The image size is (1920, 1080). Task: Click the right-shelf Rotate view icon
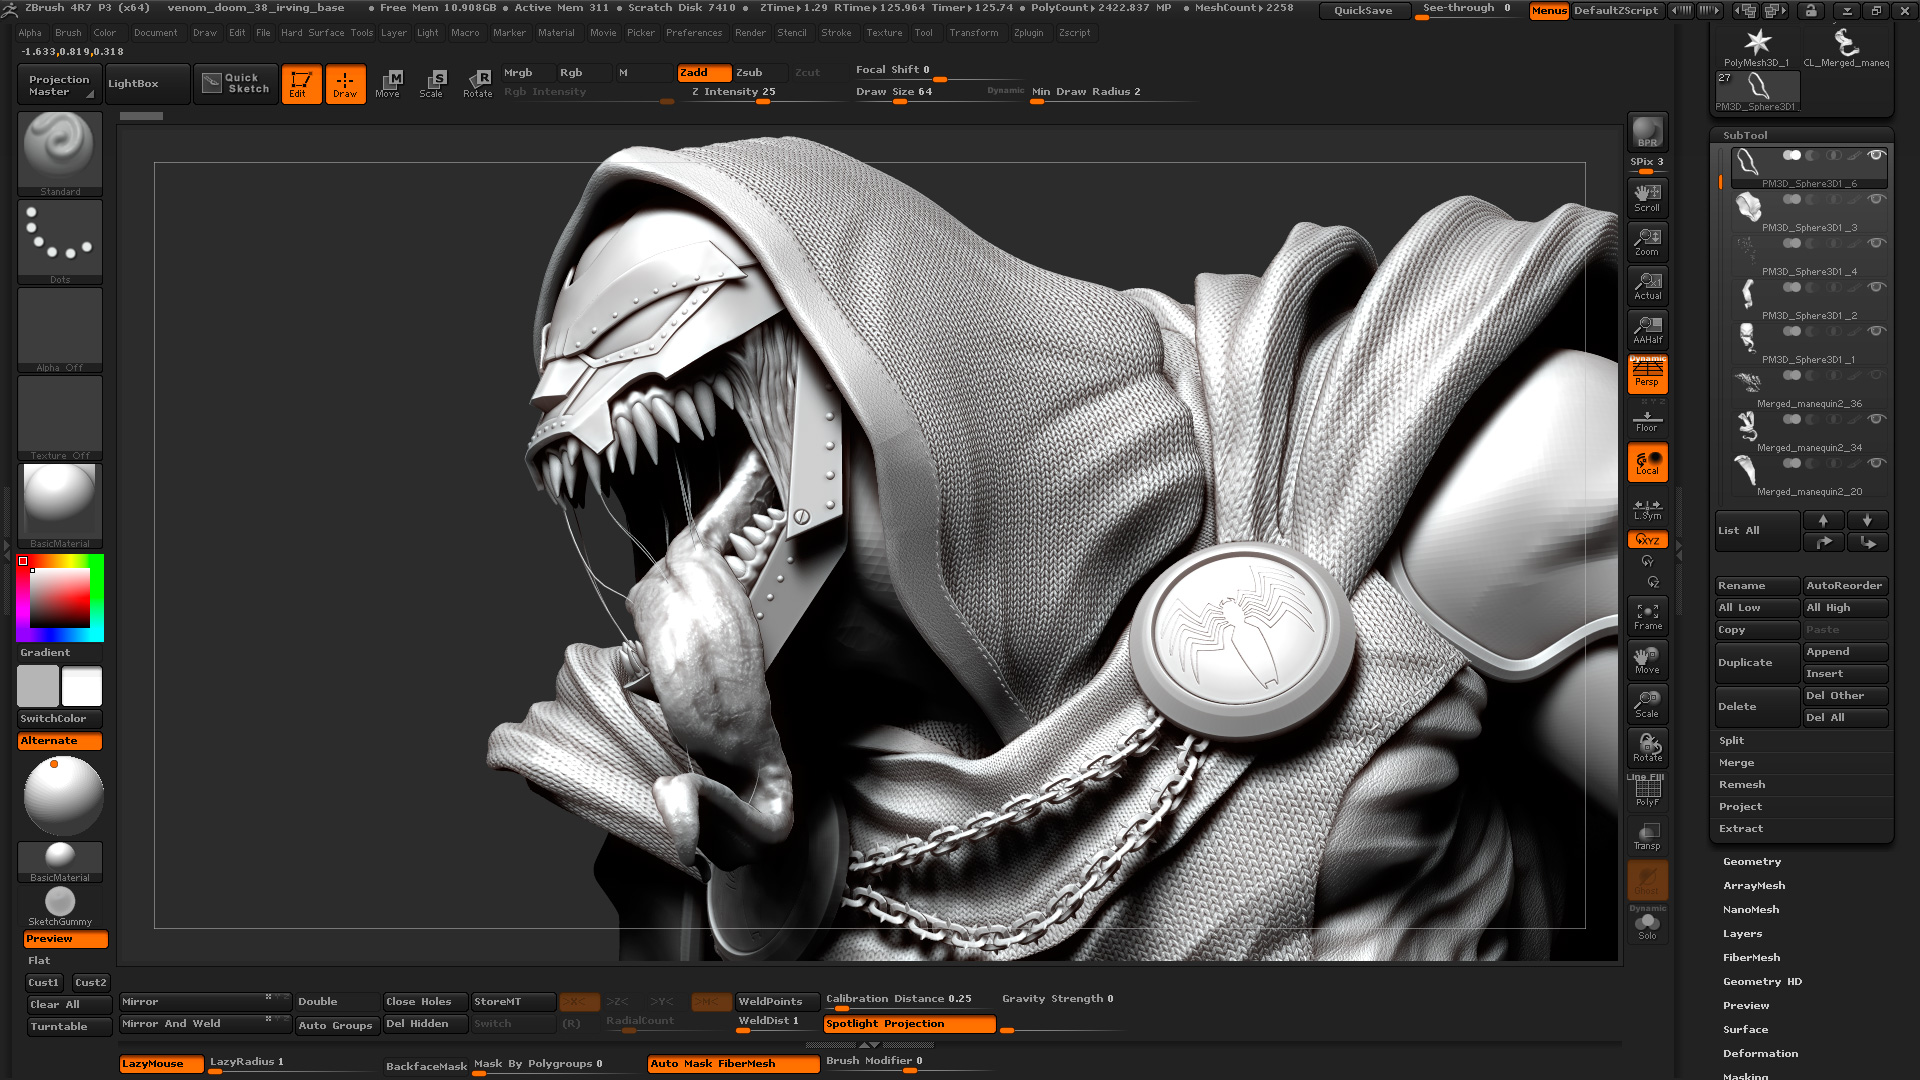(x=1647, y=748)
